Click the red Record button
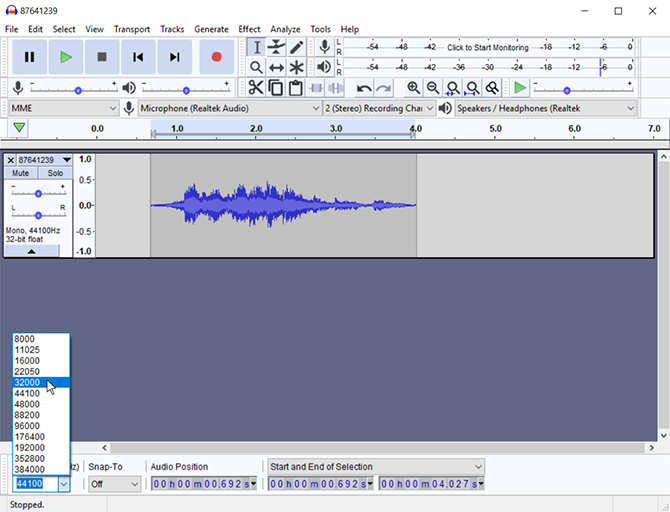This screenshot has height=512, width=670. (216, 57)
